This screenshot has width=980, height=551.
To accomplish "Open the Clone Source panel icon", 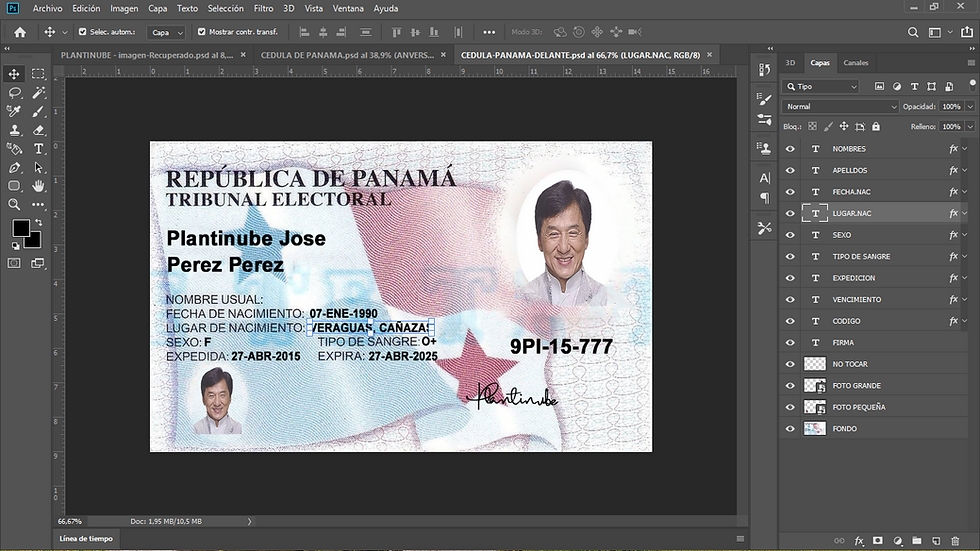I will [x=764, y=148].
